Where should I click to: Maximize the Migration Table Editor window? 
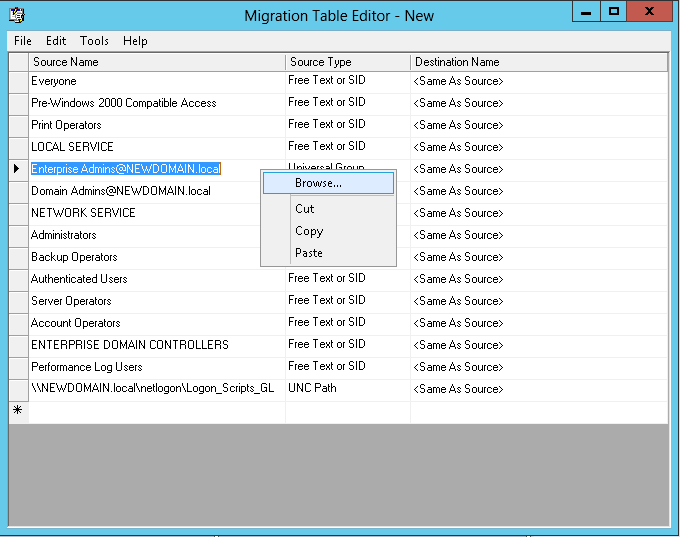(x=614, y=11)
